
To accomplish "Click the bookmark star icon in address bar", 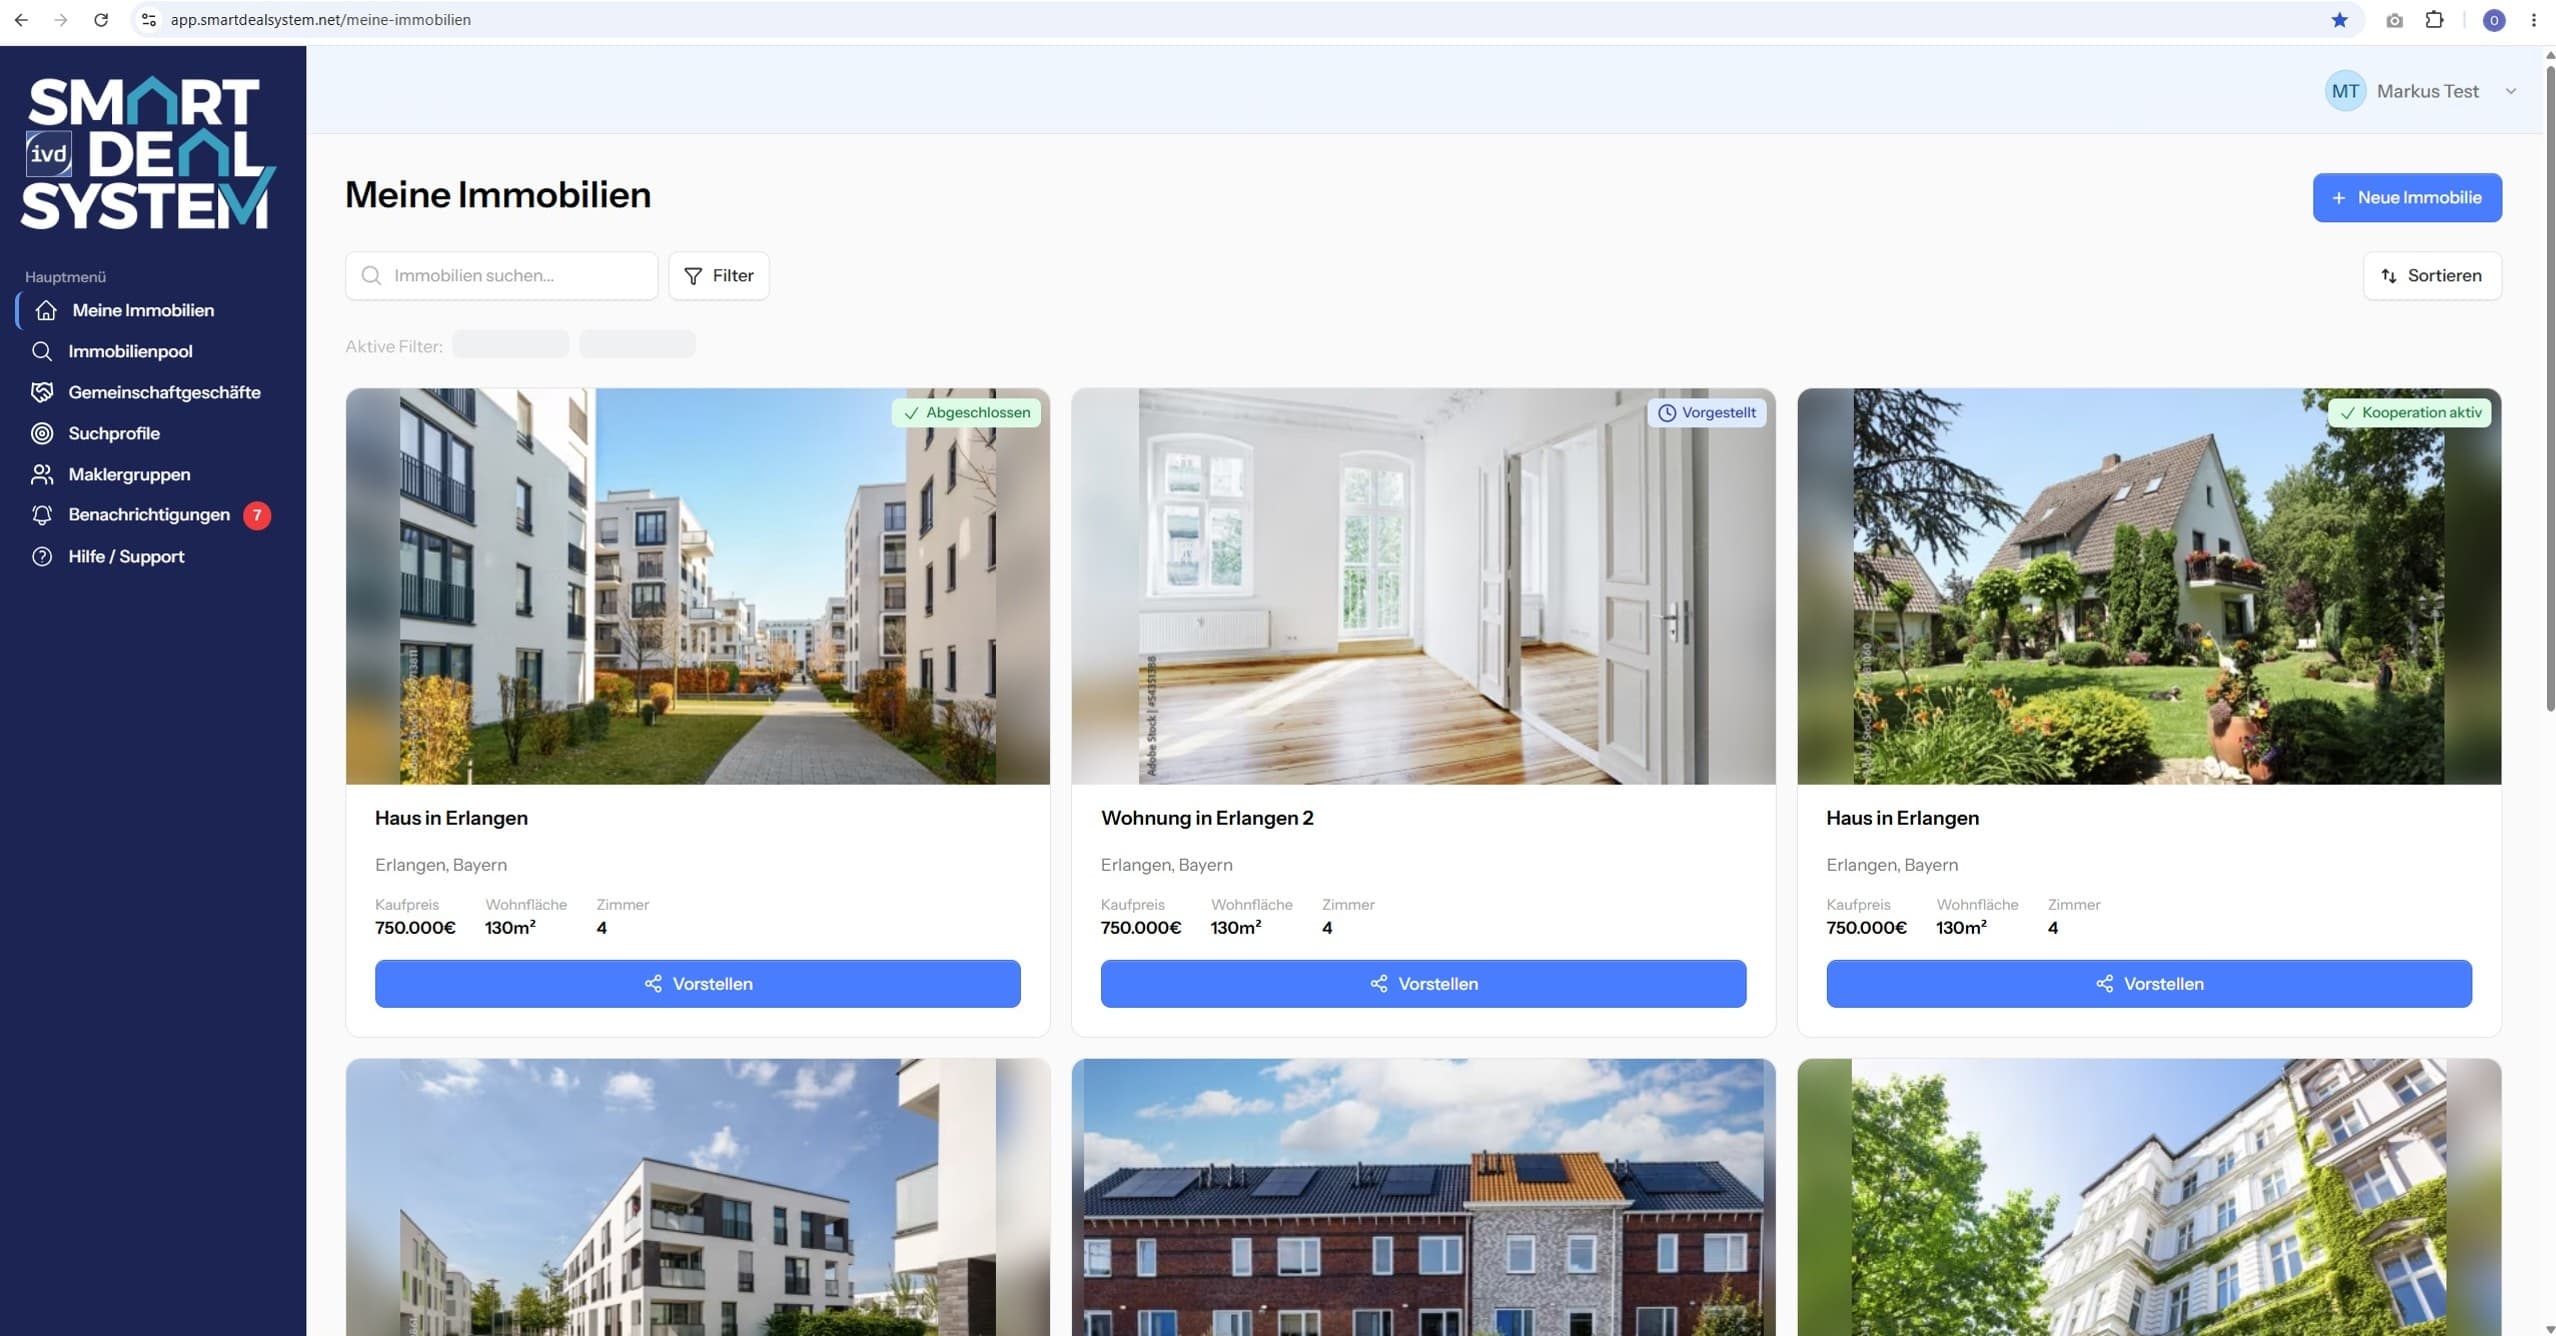I will (2339, 19).
